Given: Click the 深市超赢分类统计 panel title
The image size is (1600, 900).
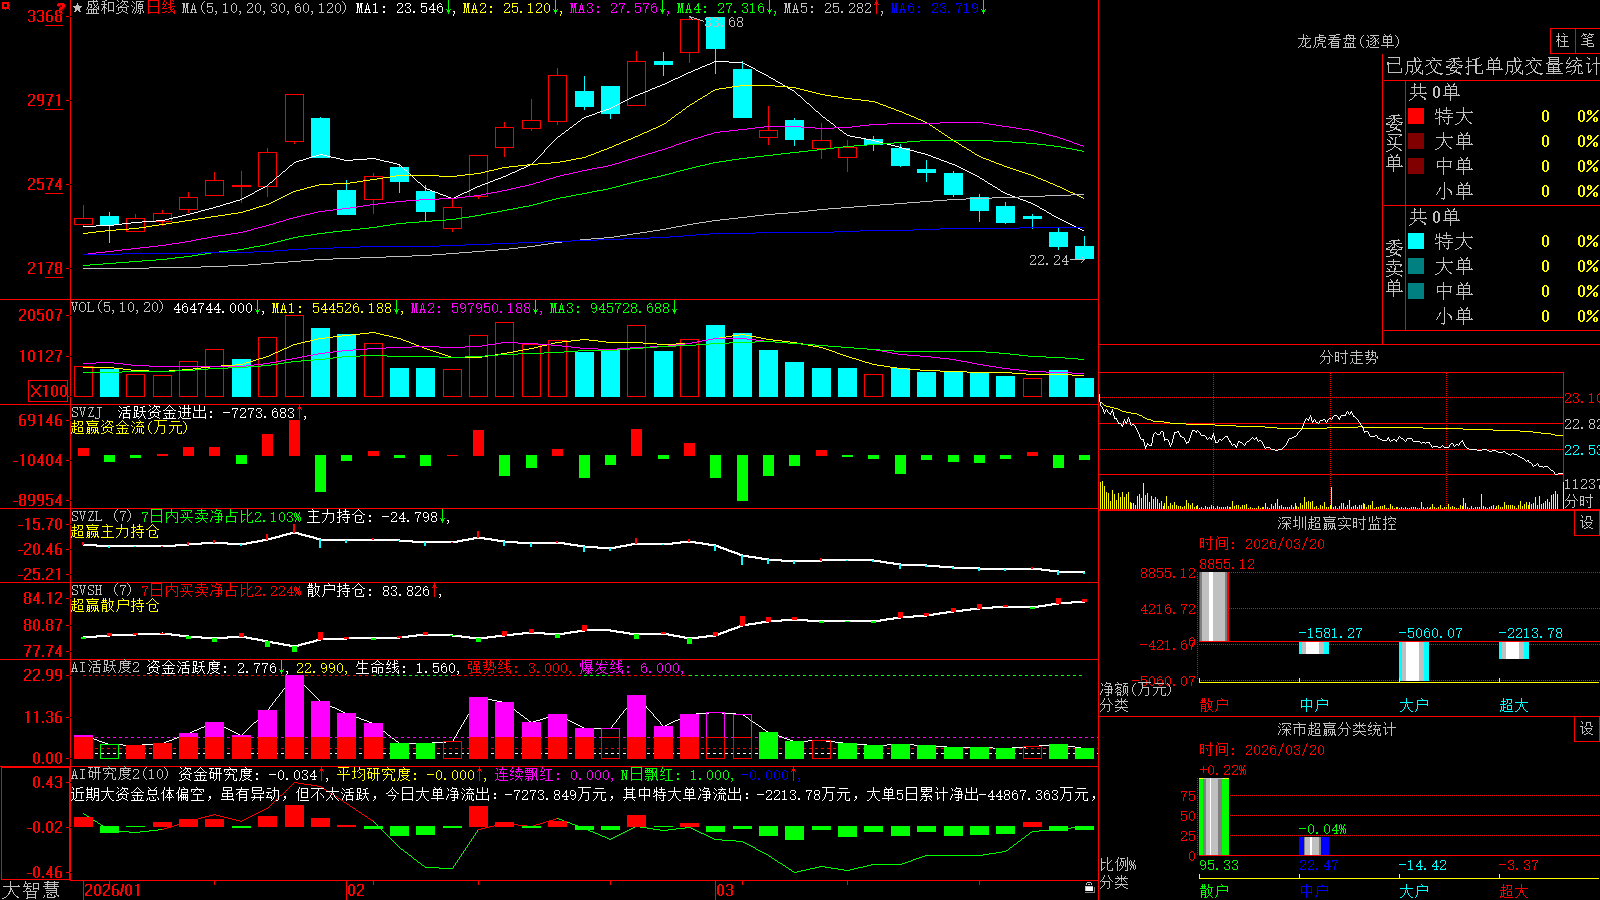Looking at the screenshot, I should click(x=1336, y=729).
